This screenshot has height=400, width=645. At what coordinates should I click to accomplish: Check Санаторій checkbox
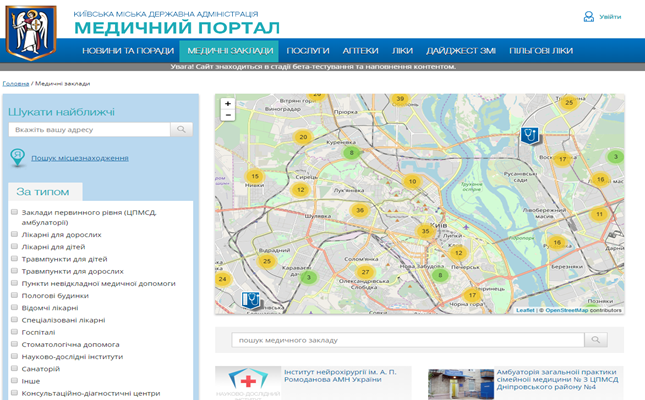pyautogui.click(x=14, y=368)
